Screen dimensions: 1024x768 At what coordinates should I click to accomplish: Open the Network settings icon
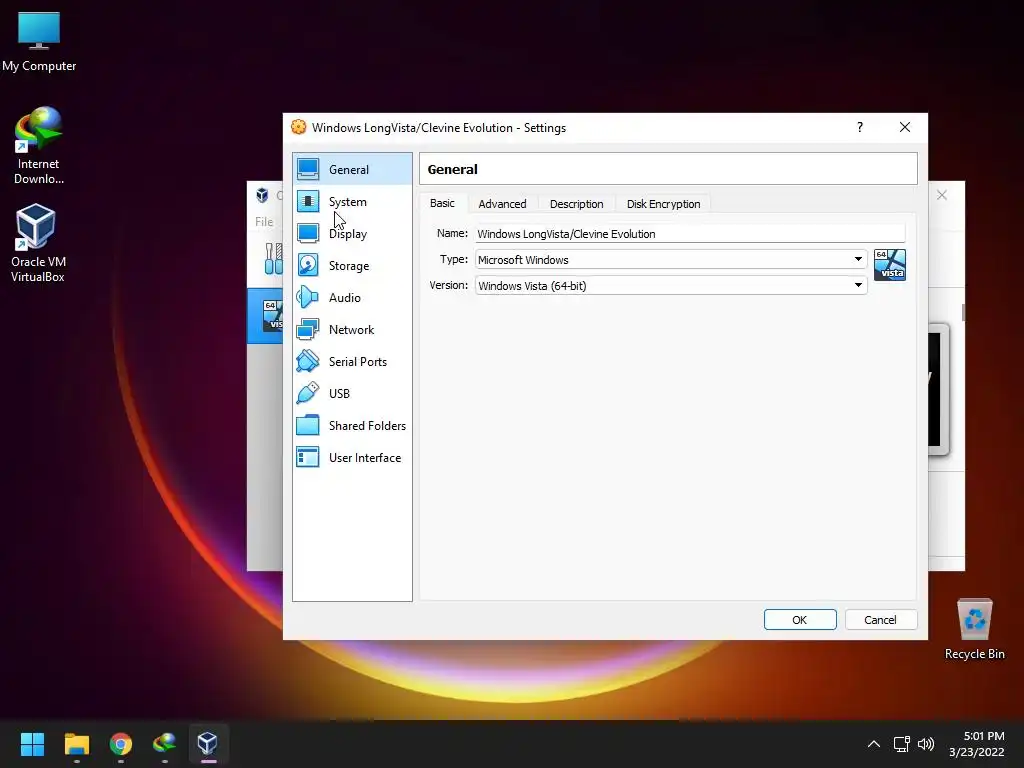tap(308, 329)
